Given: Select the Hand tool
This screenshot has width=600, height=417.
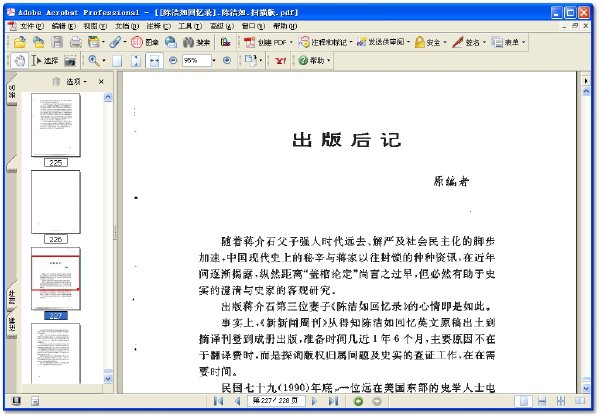Looking at the screenshot, I should coord(19,60).
